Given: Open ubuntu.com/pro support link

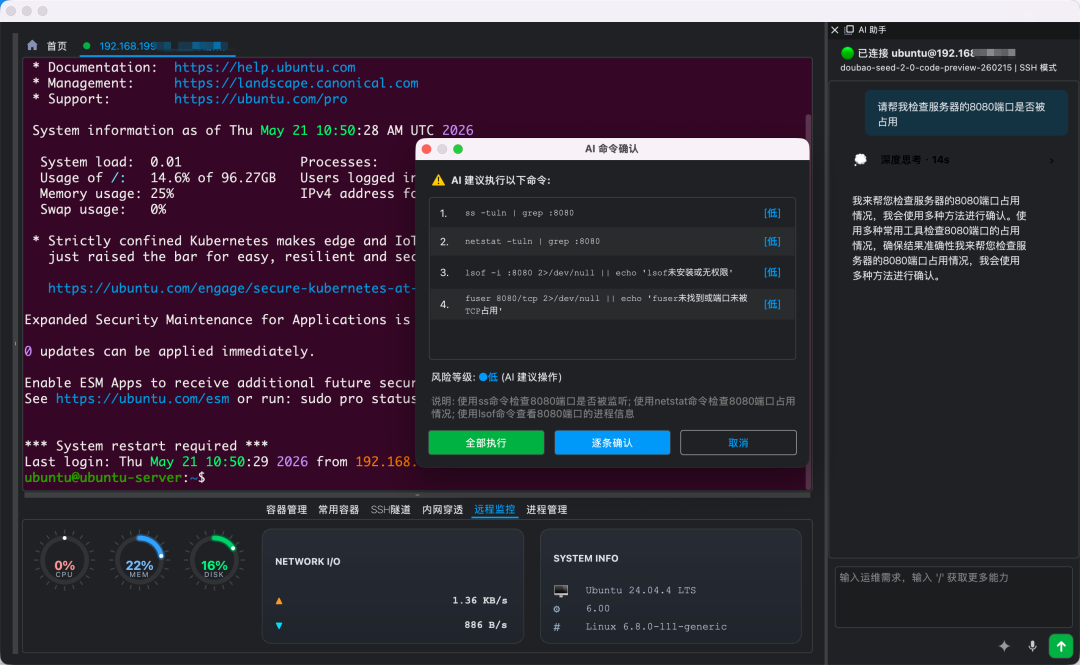Looking at the screenshot, I should pyautogui.click(x=260, y=99).
